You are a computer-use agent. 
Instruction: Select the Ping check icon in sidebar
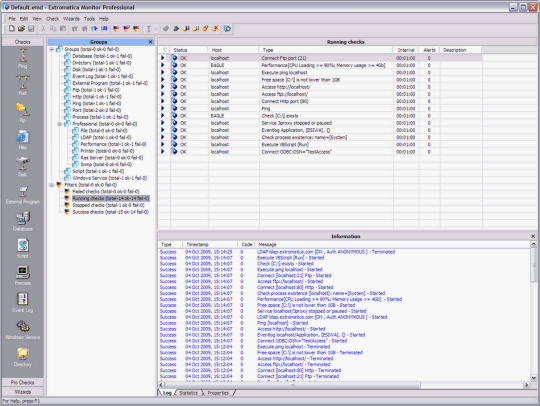23,55
